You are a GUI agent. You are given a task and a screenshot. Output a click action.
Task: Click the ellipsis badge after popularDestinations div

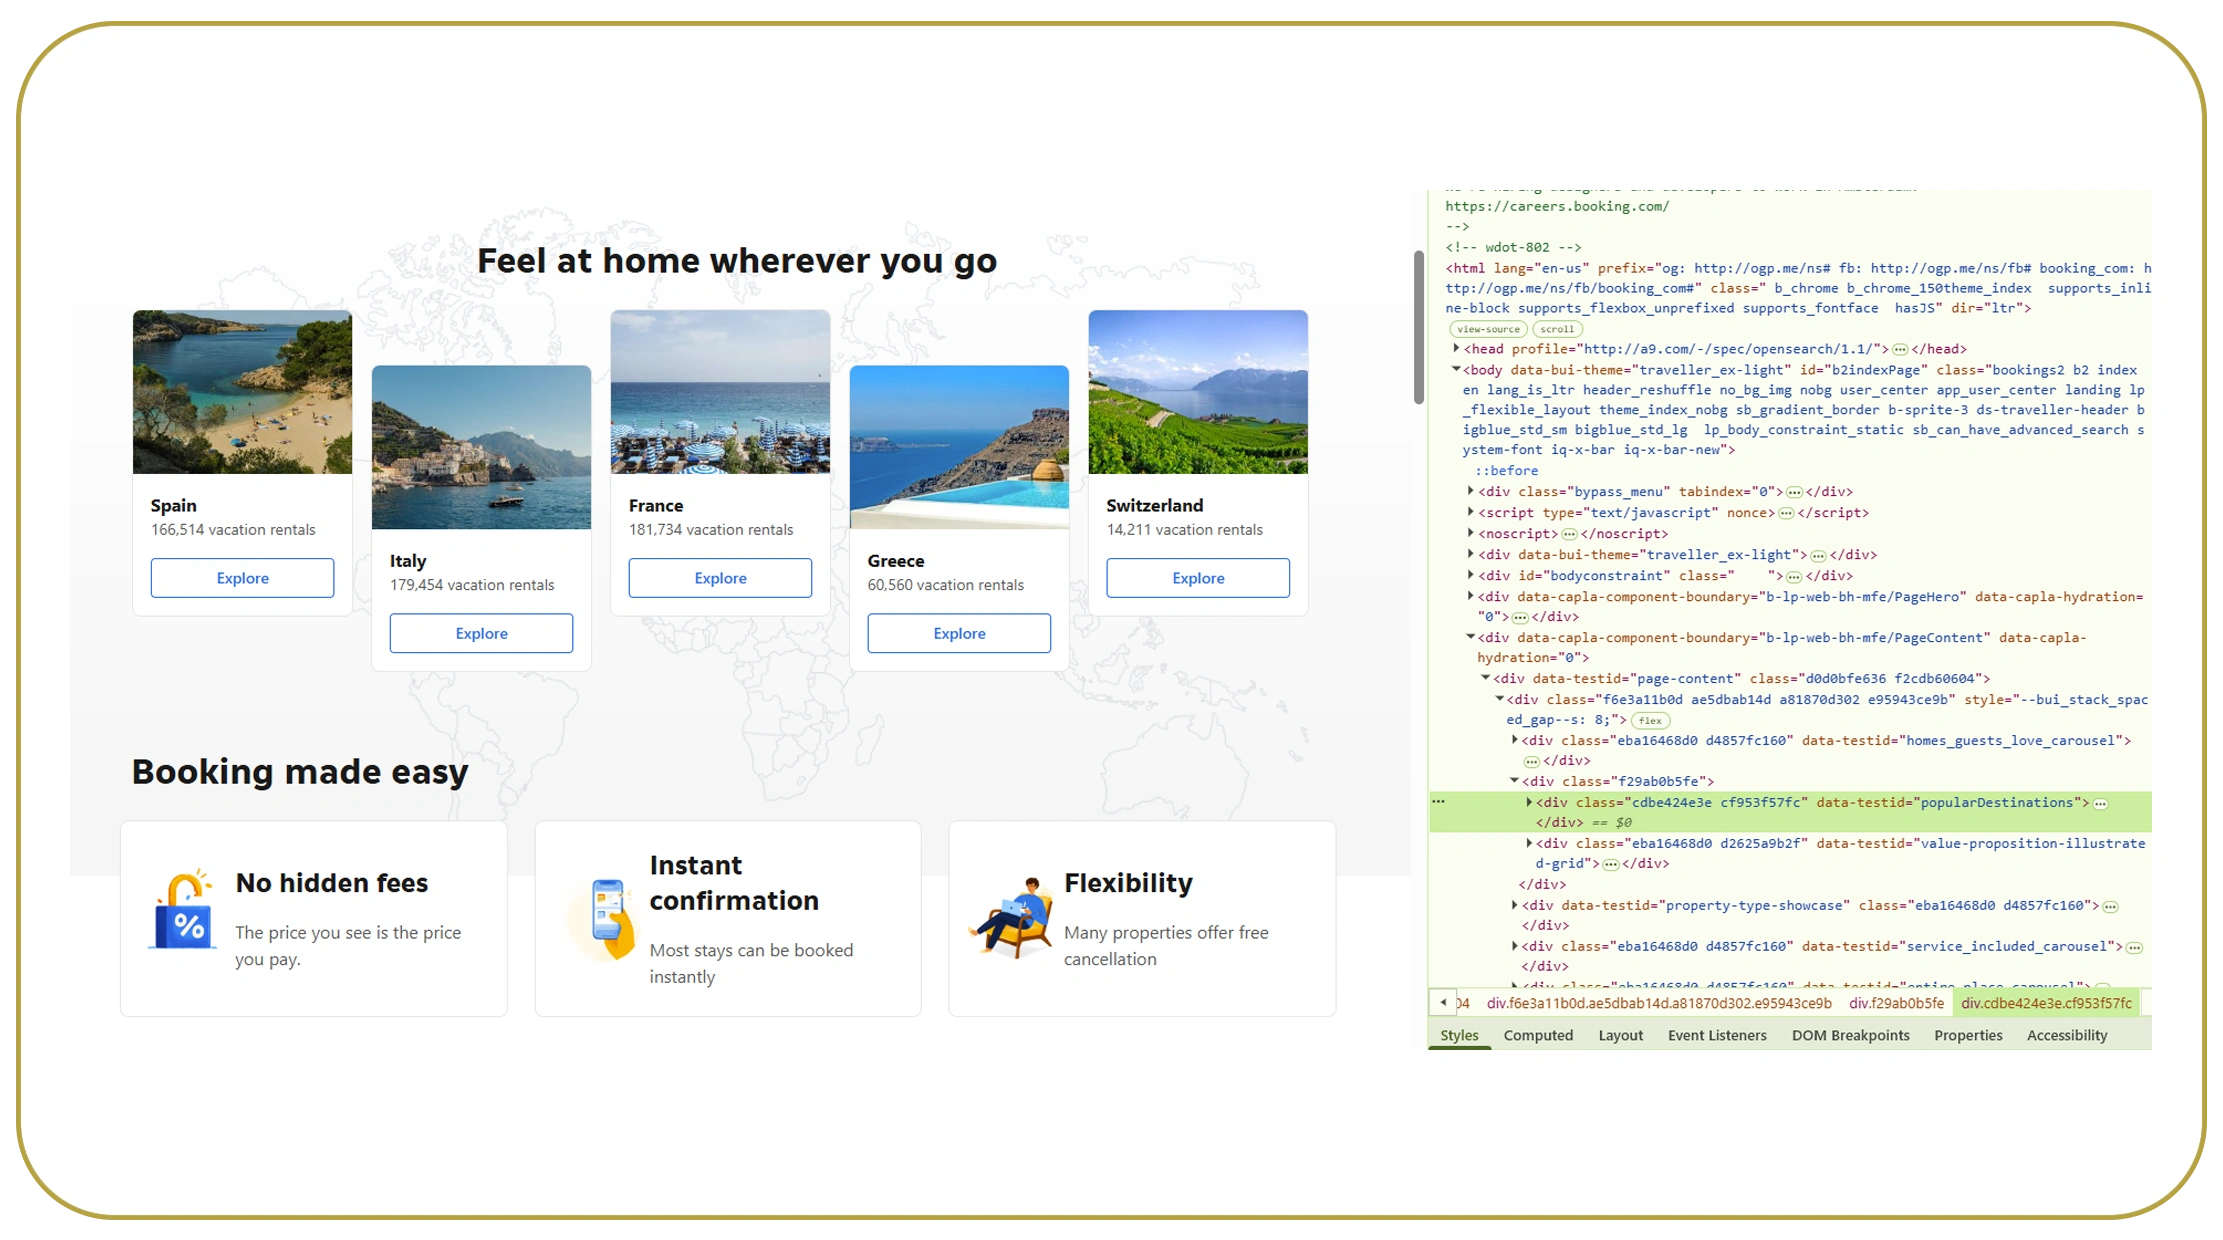click(x=2100, y=803)
